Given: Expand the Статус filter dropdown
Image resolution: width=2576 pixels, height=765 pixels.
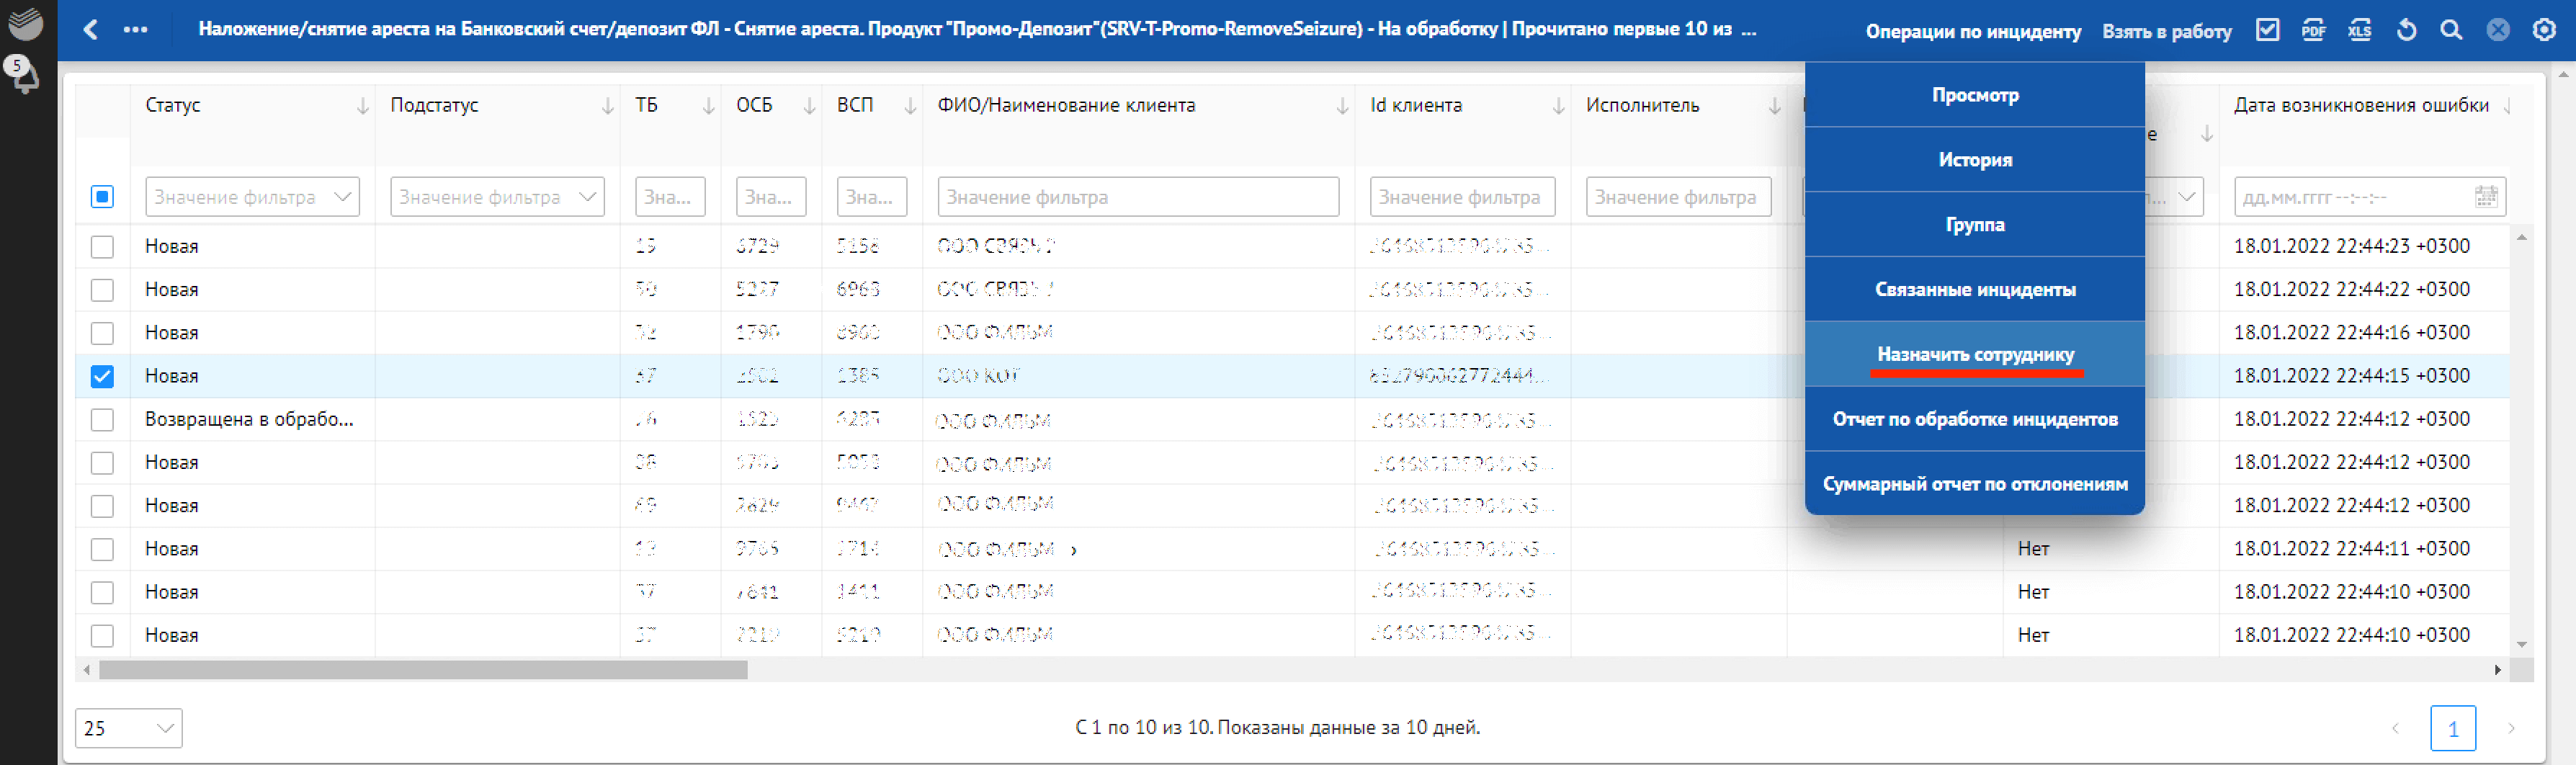Looking at the screenshot, I should pos(342,197).
